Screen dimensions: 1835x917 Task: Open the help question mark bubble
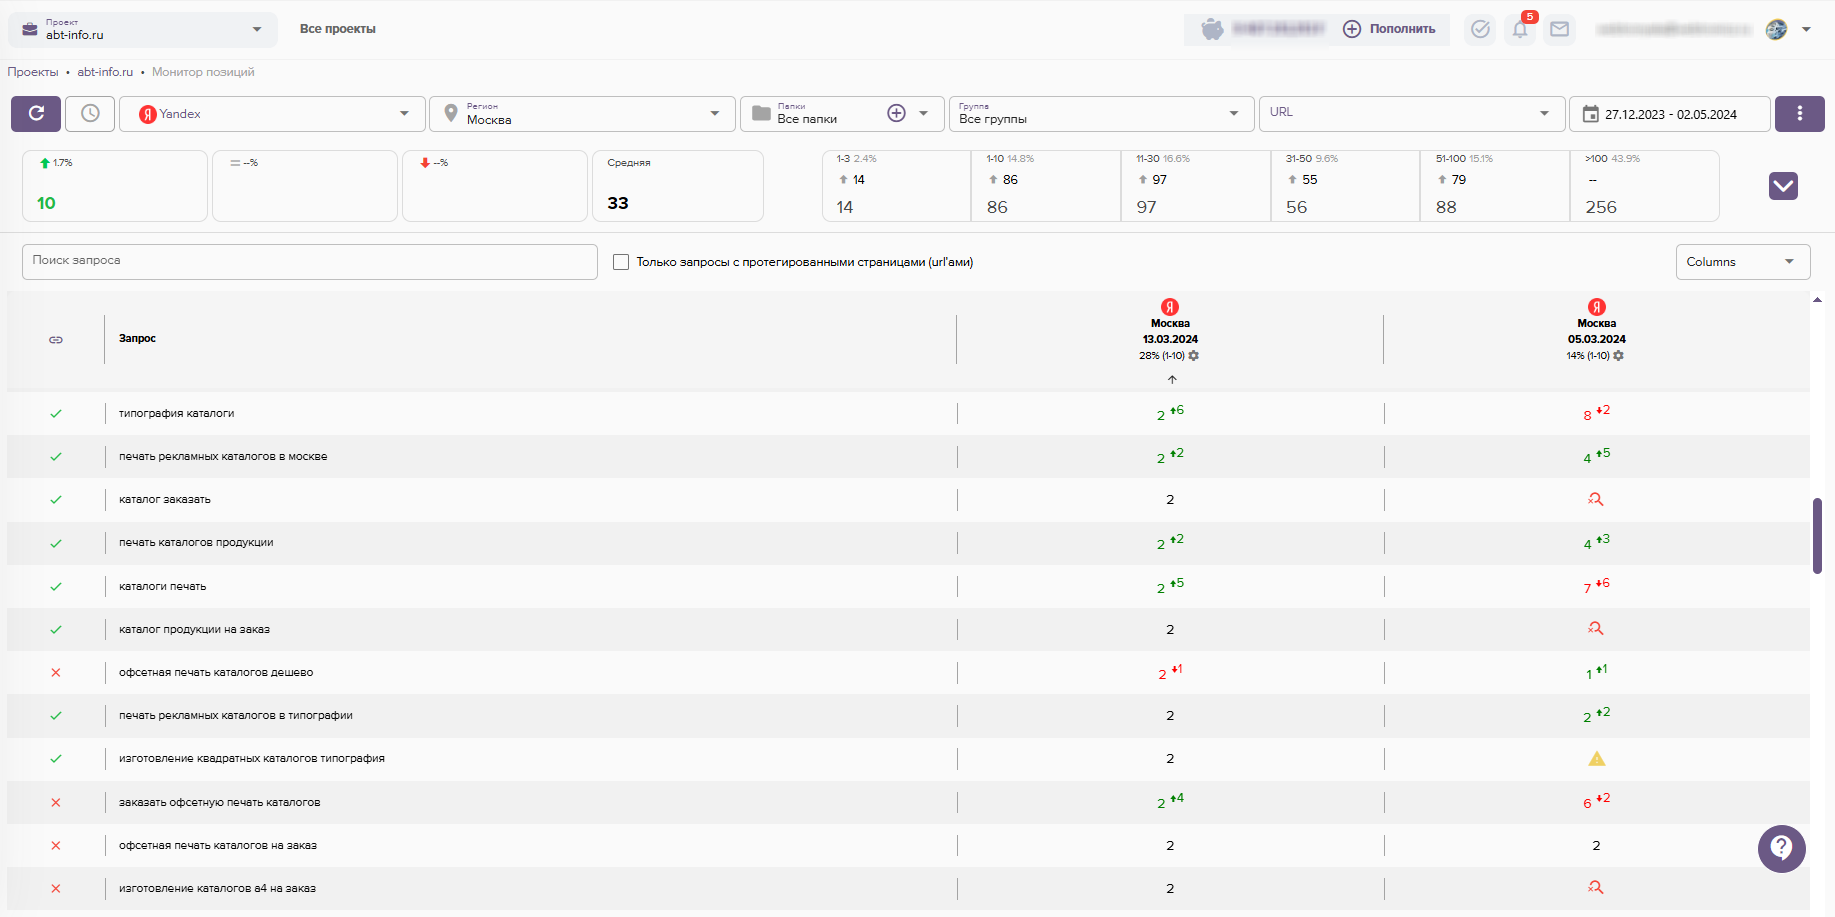1781,848
